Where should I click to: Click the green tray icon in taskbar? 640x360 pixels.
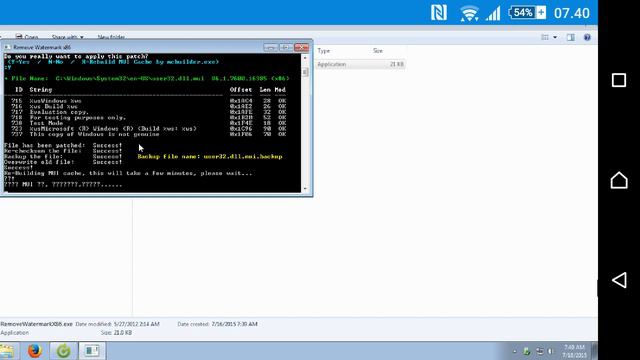(x=527, y=351)
